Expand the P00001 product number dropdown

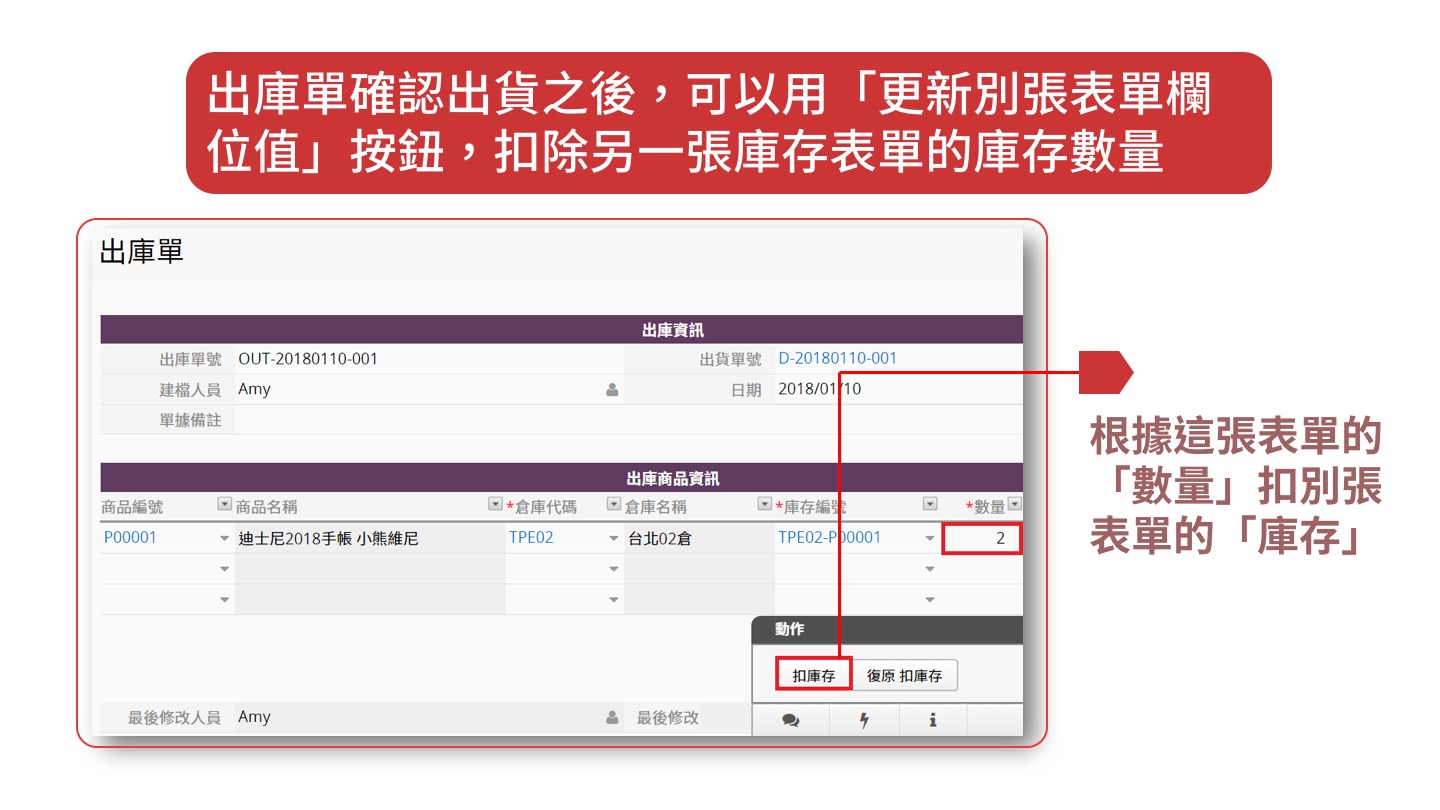point(224,539)
